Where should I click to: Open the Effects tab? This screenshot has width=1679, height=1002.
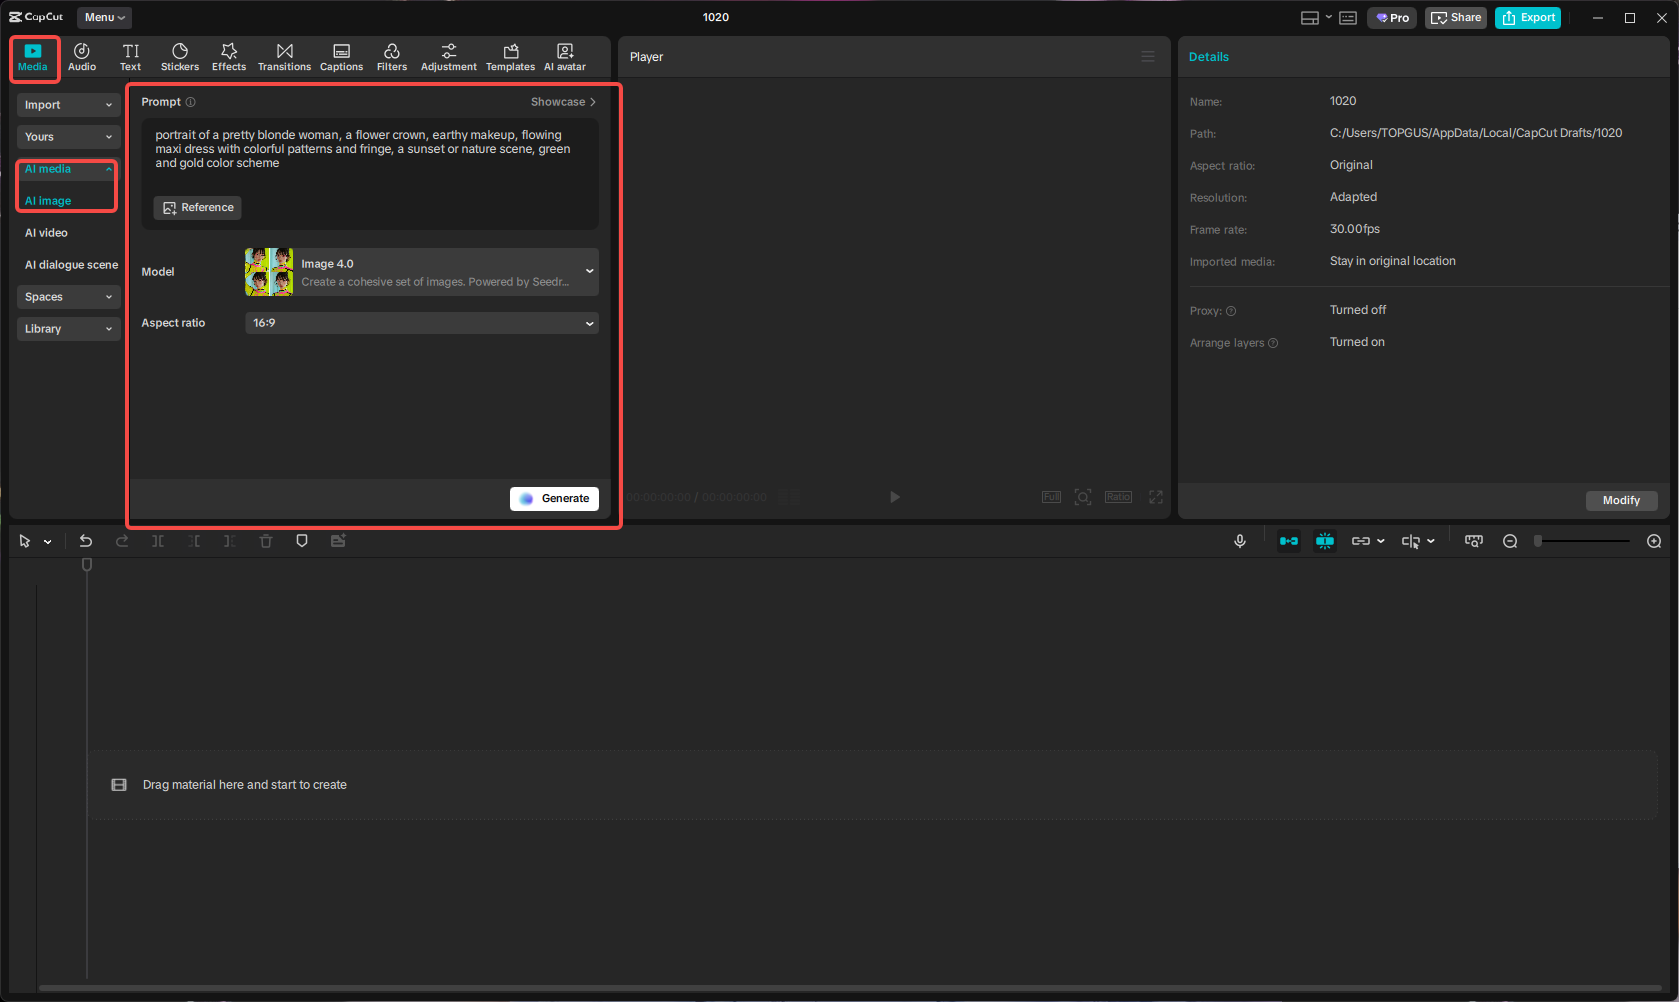[229, 57]
